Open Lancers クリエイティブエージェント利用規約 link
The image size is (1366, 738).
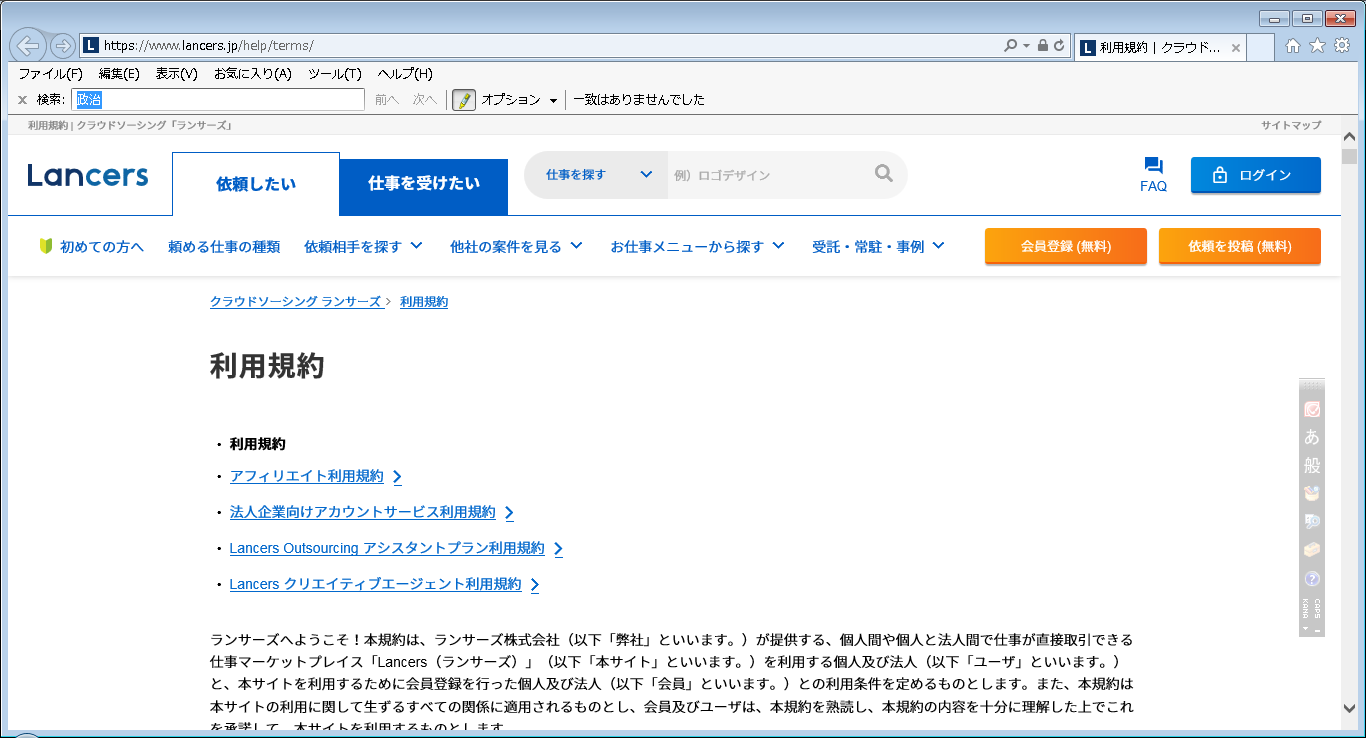pos(375,584)
